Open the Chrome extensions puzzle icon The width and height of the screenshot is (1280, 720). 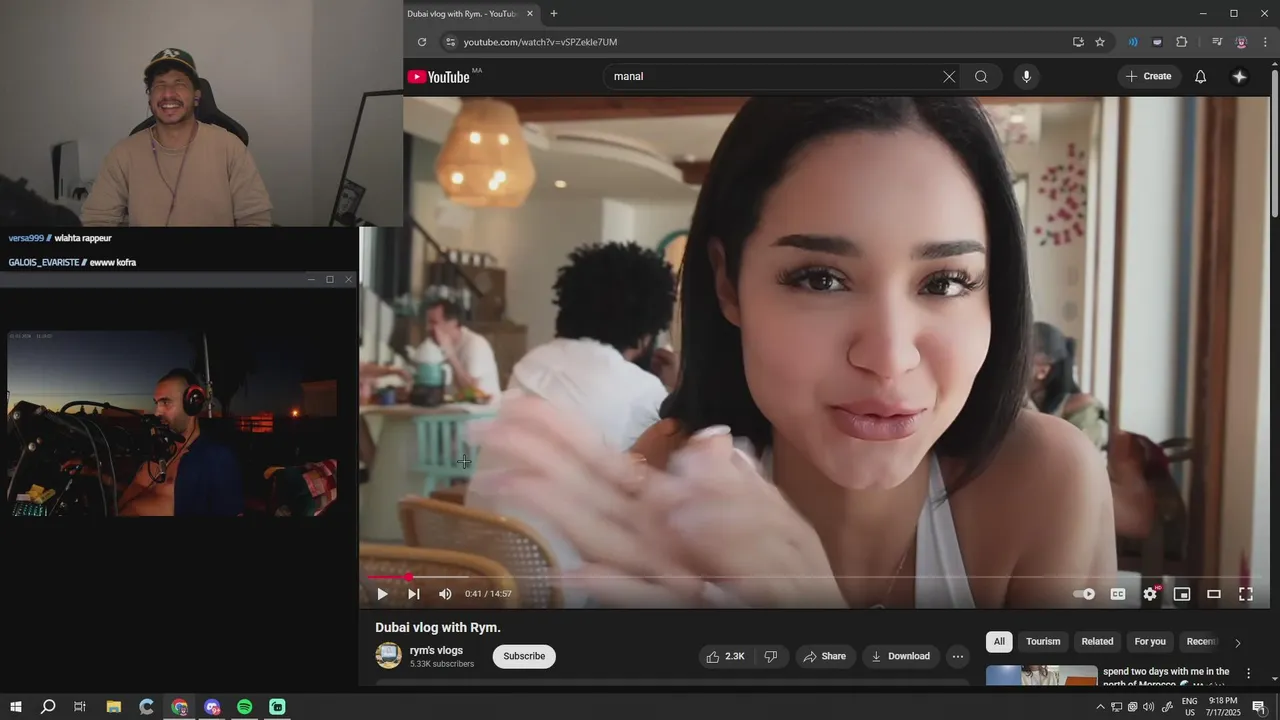(1182, 42)
